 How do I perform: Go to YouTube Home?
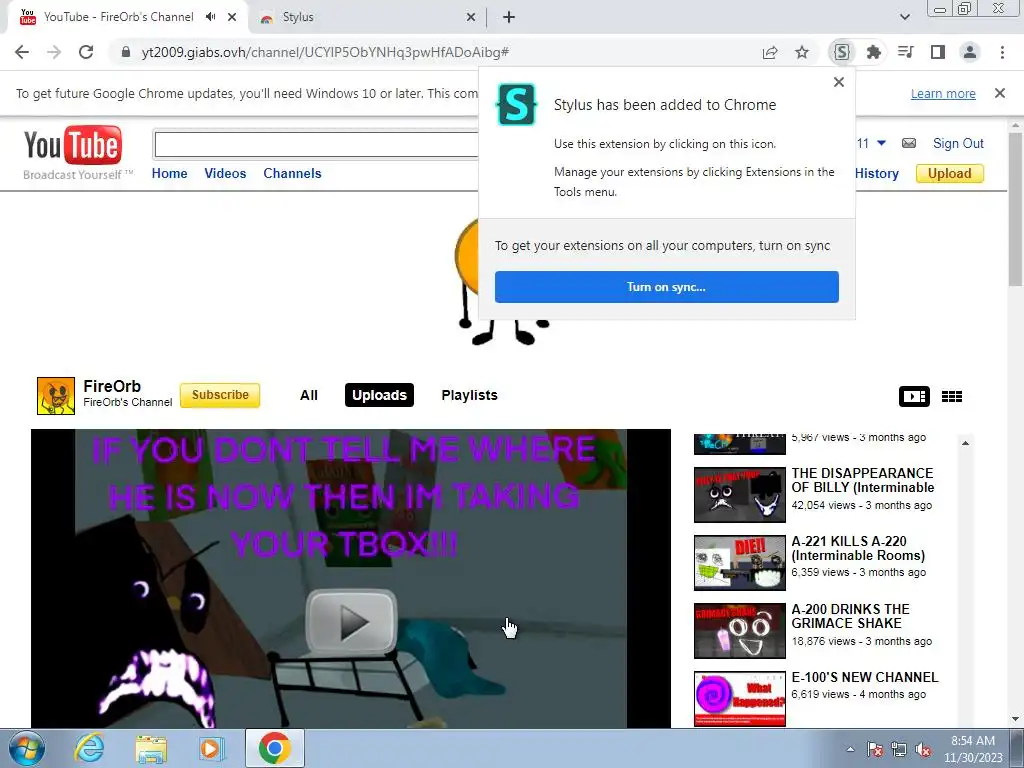(x=169, y=173)
